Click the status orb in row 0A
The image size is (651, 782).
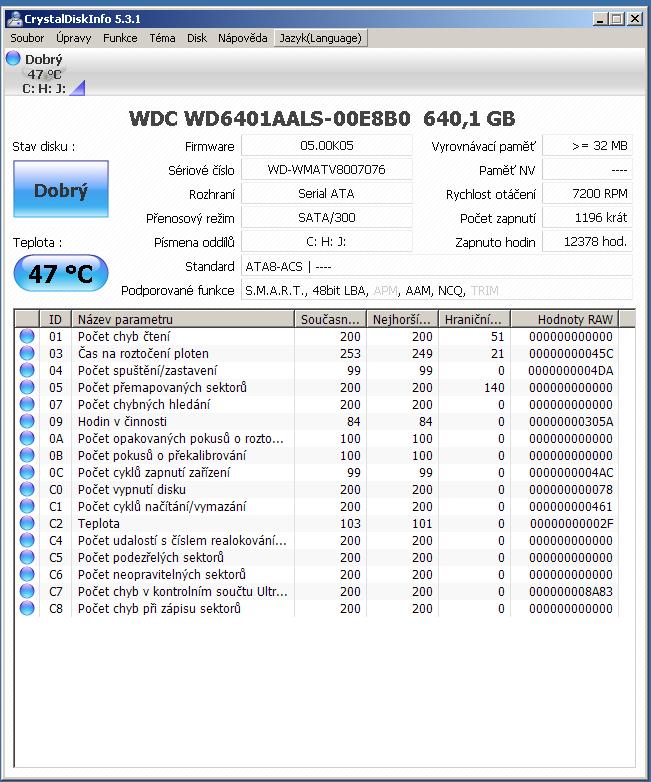click(27, 438)
